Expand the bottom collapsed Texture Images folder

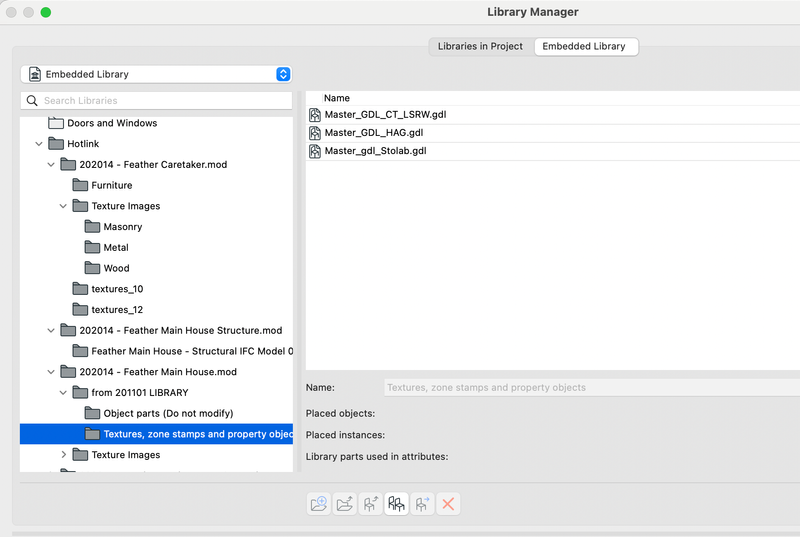(x=63, y=454)
